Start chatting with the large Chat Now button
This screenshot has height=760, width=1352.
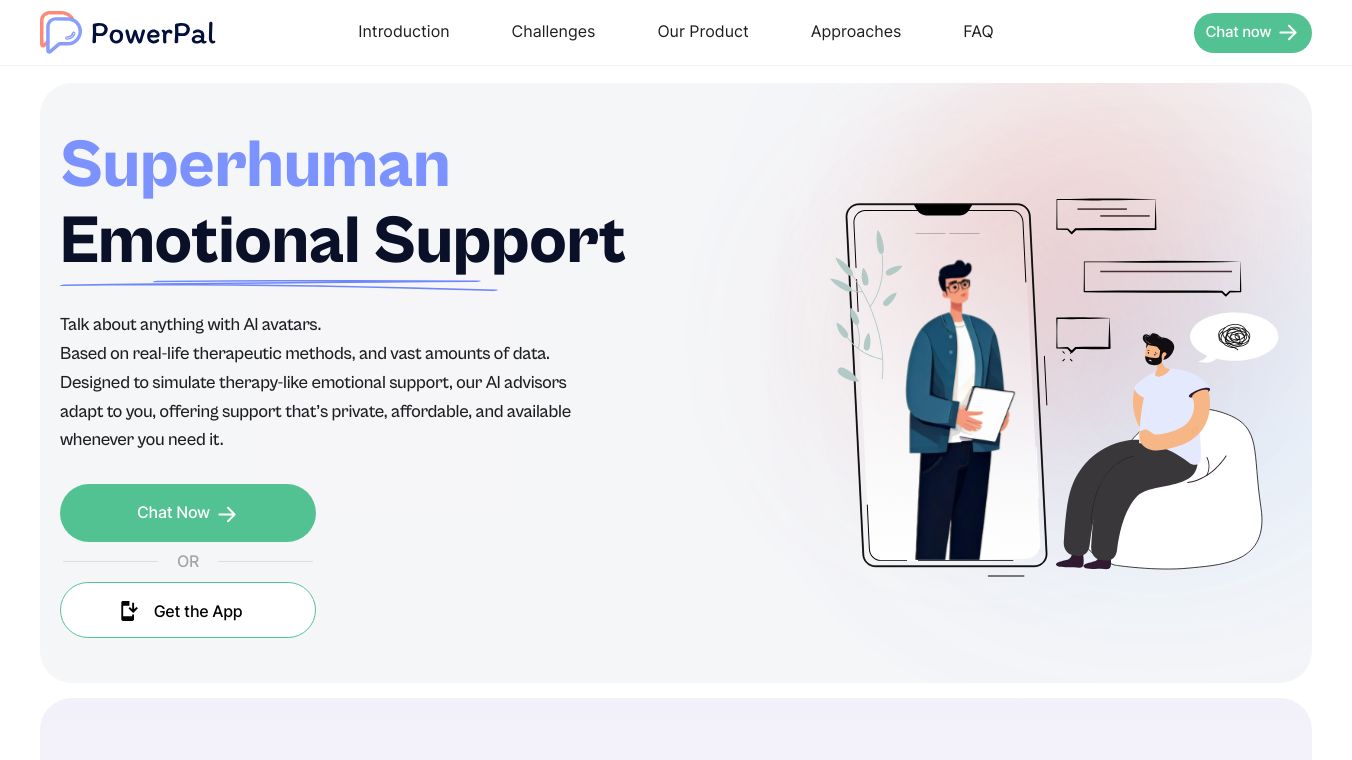188,513
